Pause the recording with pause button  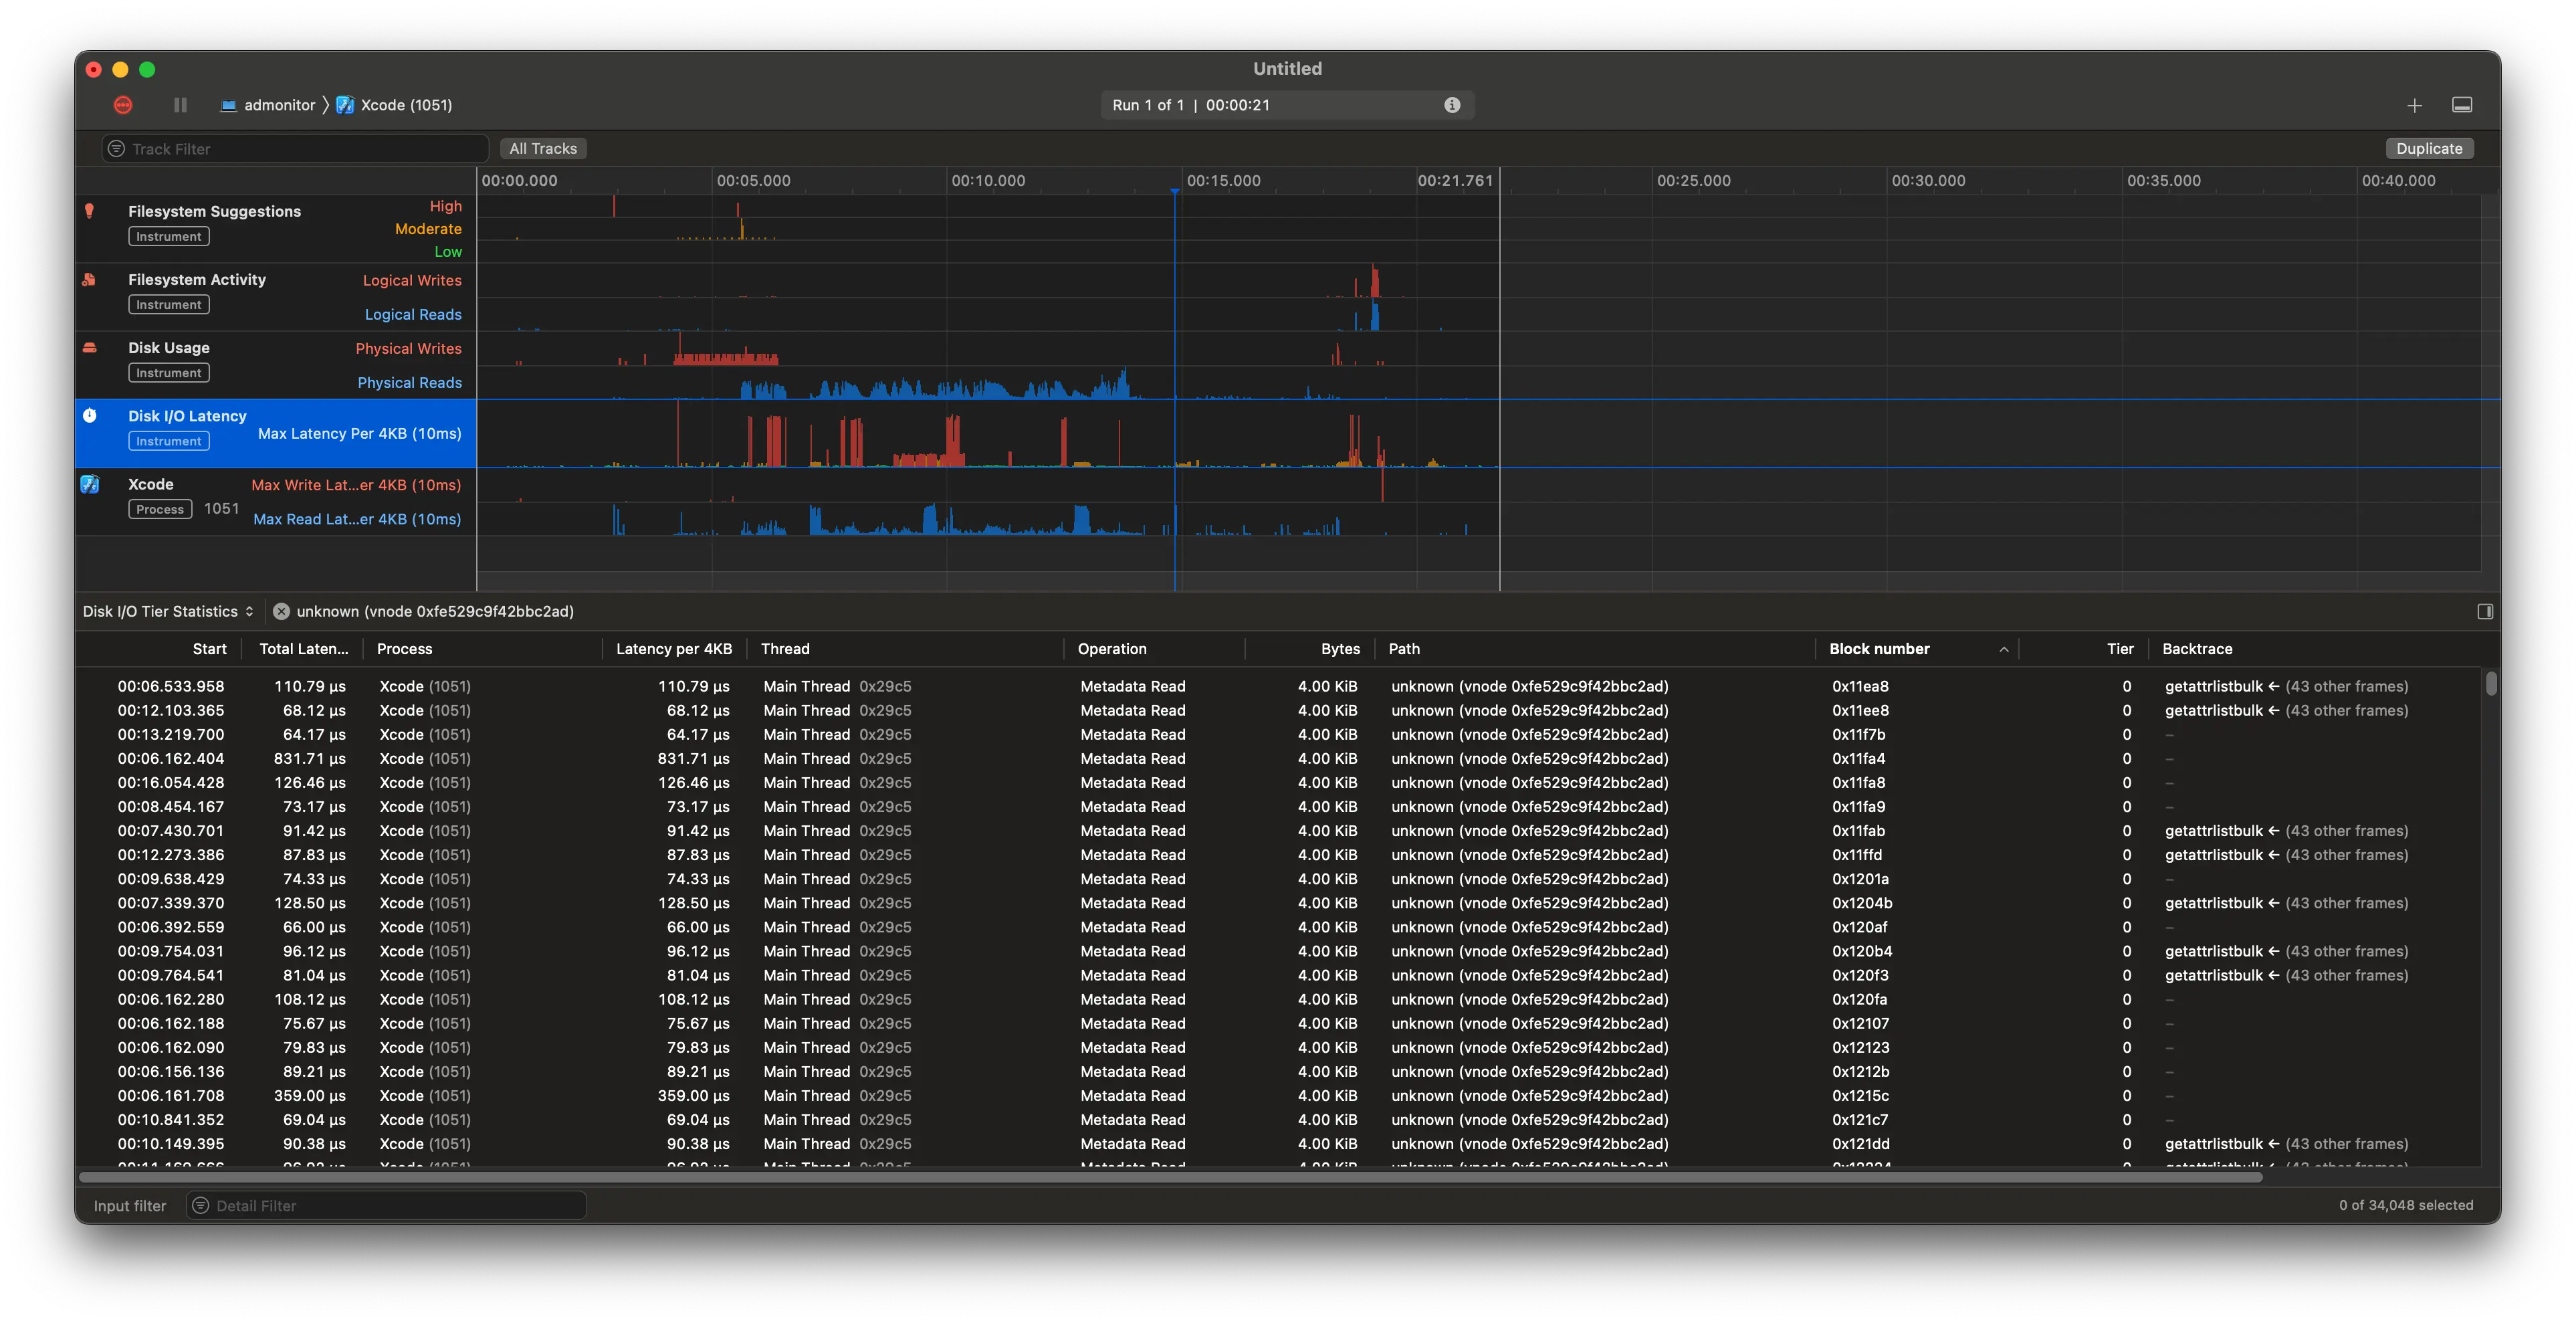(180, 105)
